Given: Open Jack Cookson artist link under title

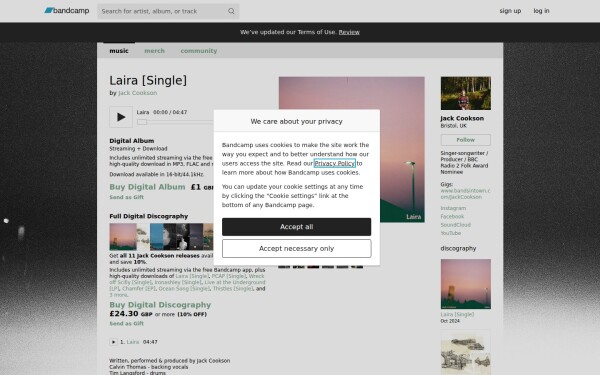Looking at the screenshot, I should (137, 93).
